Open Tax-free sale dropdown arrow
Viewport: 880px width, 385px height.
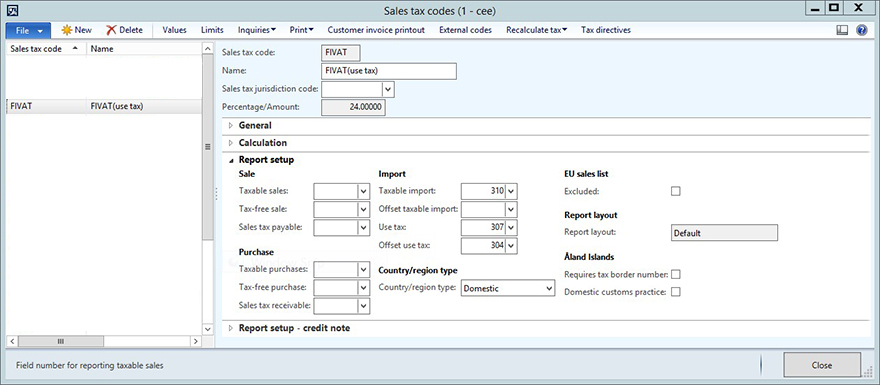364,209
